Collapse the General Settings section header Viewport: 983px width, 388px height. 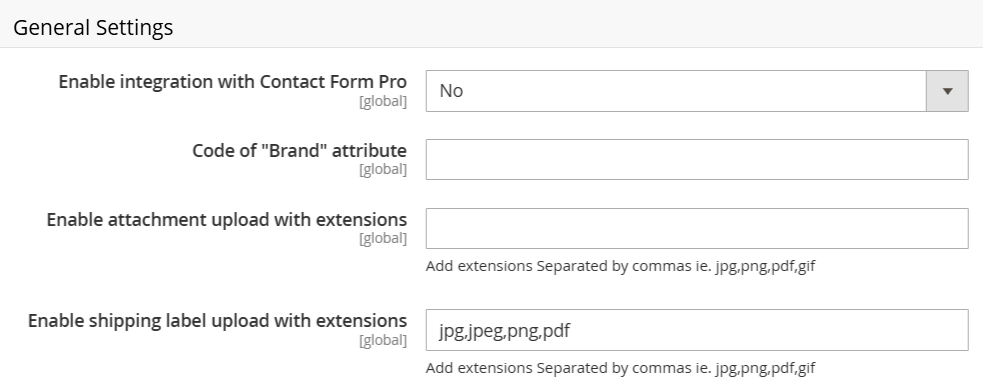pyautogui.click(x=492, y=27)
